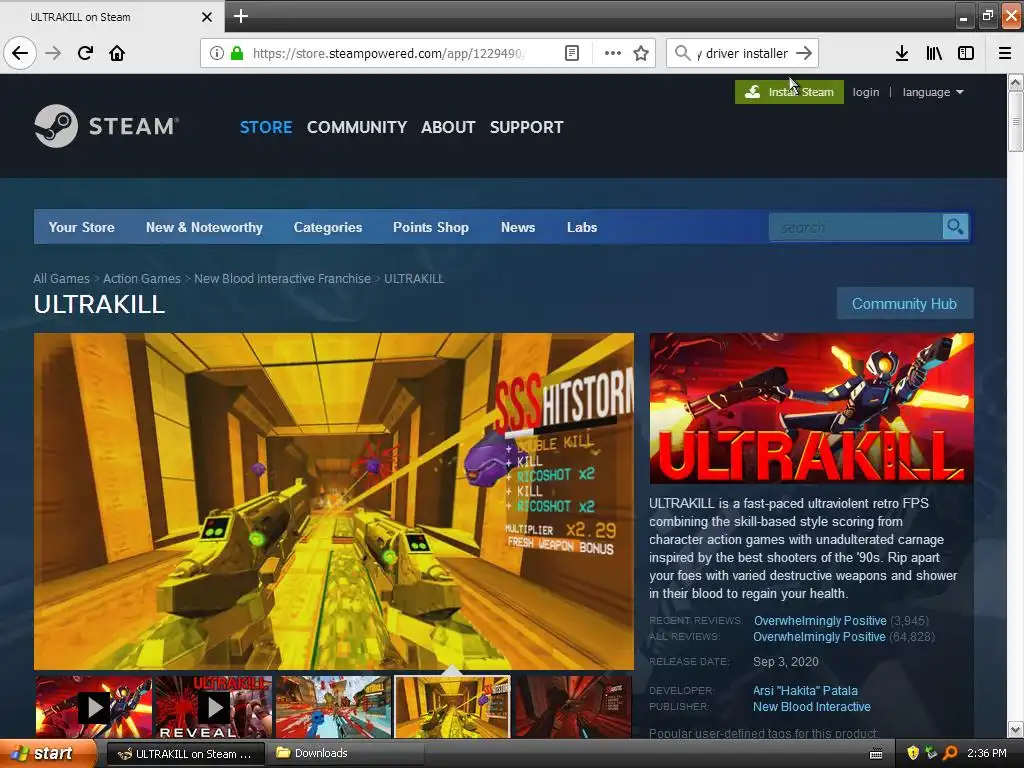Open the News tab
Viewport: 1024px width, 768px height.
click(x=518, y=227)
